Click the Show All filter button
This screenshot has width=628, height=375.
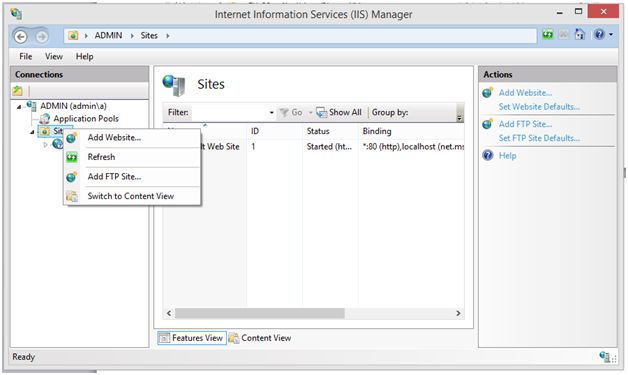click(x=339, y=113)
